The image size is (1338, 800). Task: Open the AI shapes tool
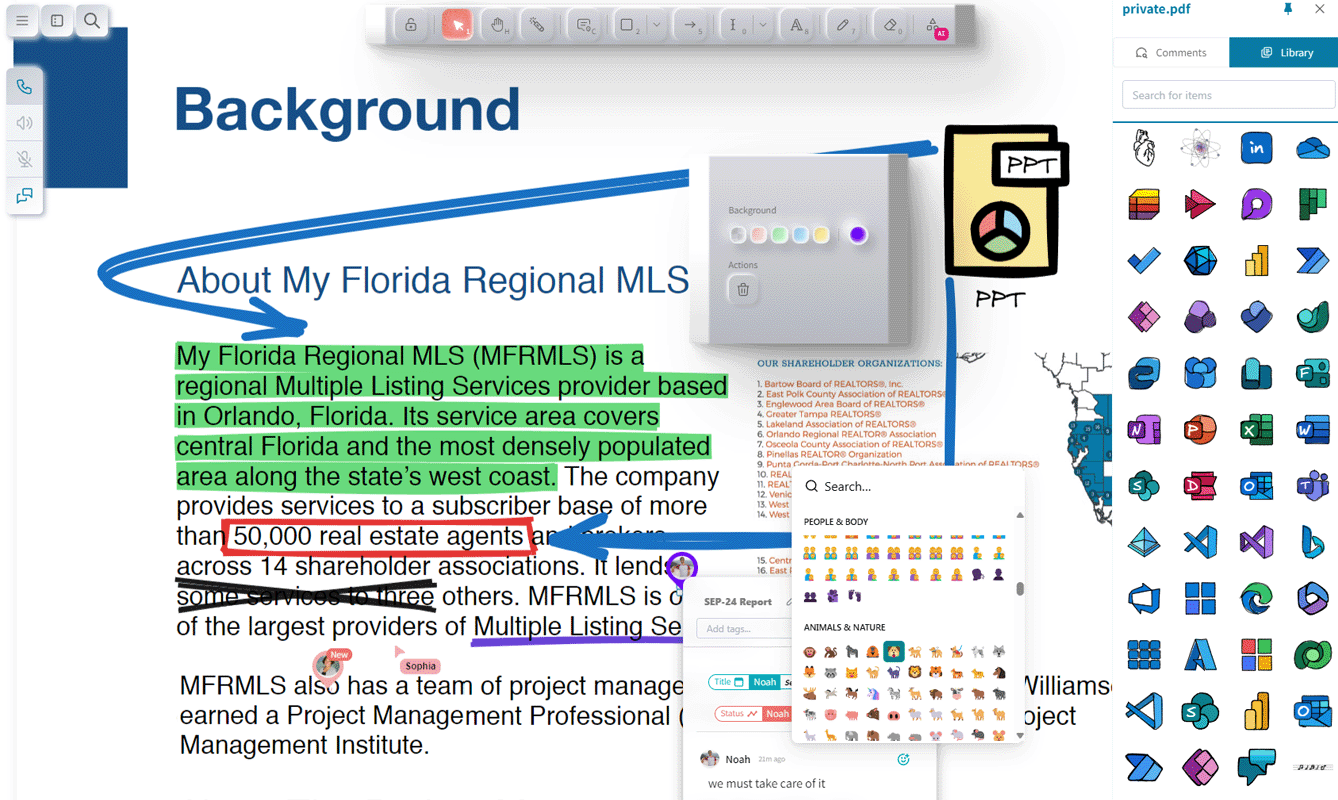[934, 26]
